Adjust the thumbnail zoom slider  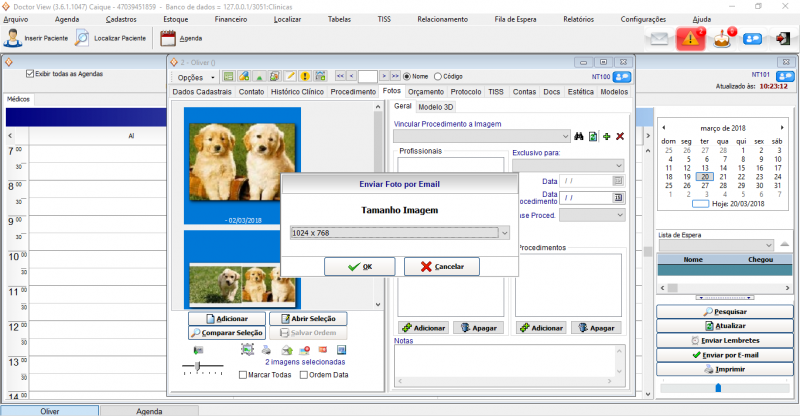pos(198,367)
